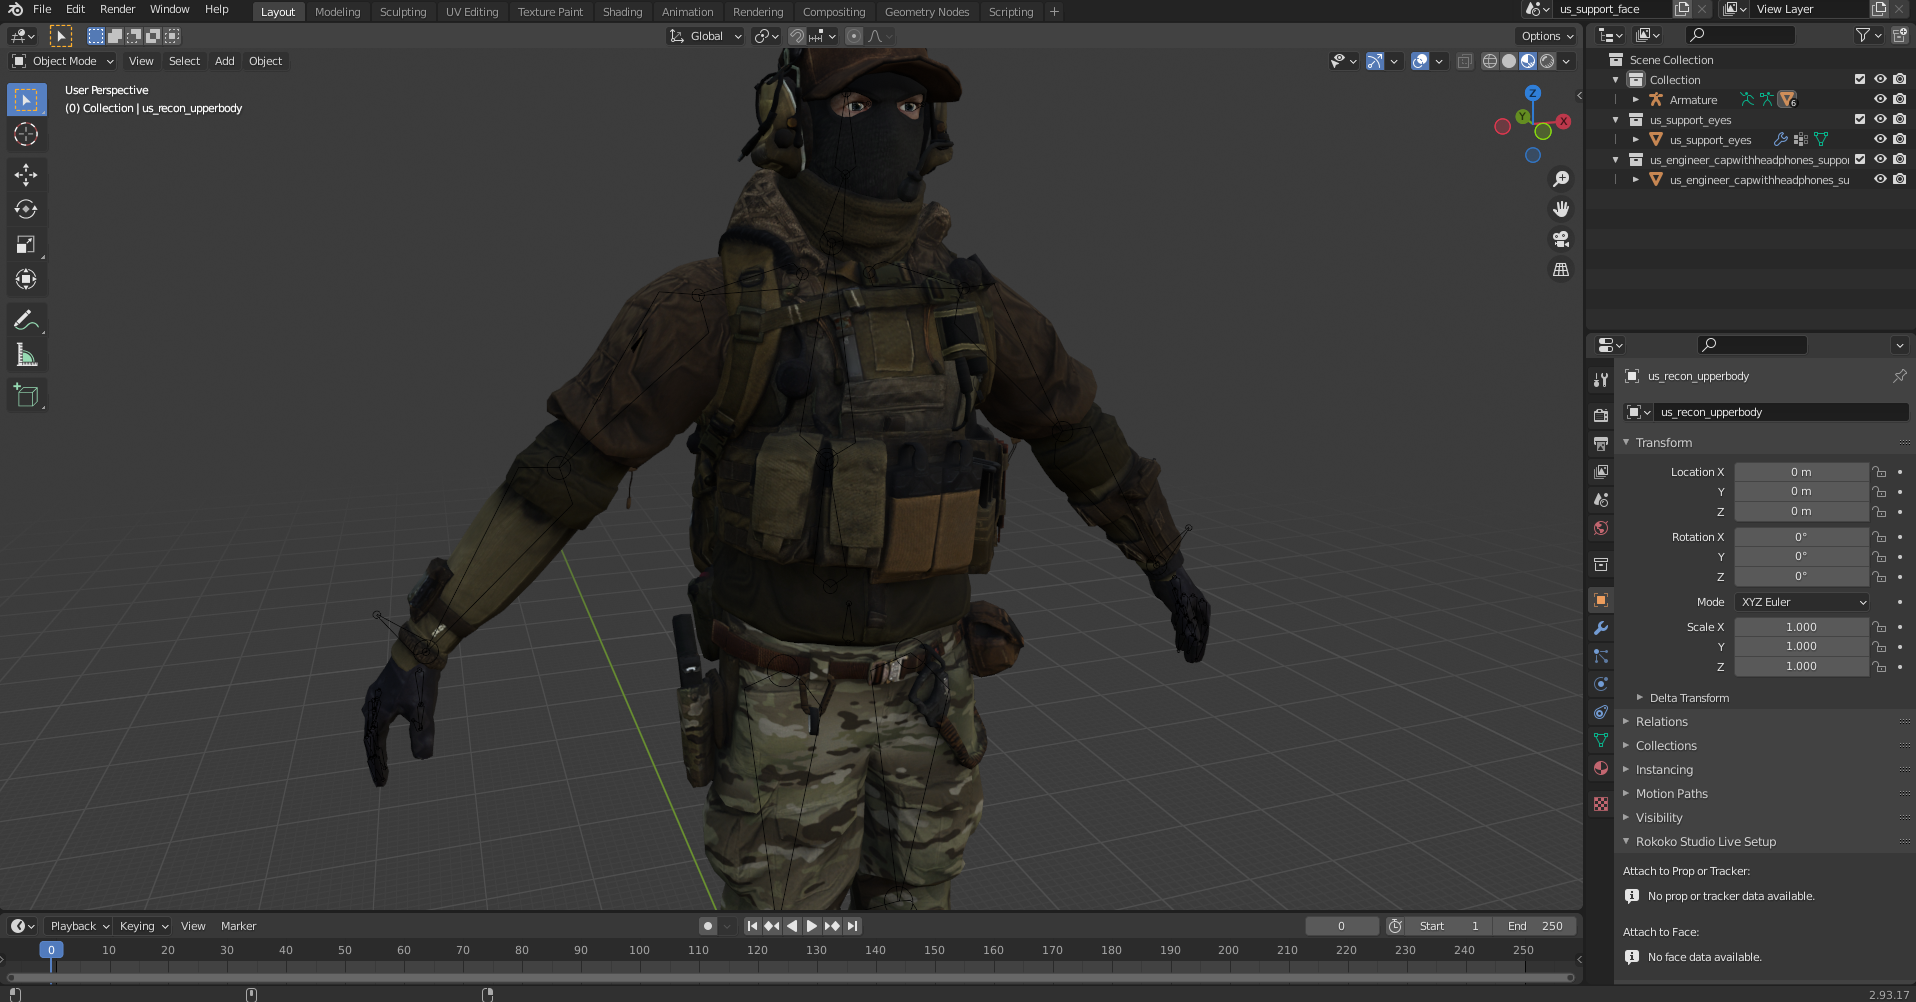Click frame 100 on the timeline
The image size is (1916, 1002).
coord(639,950)
